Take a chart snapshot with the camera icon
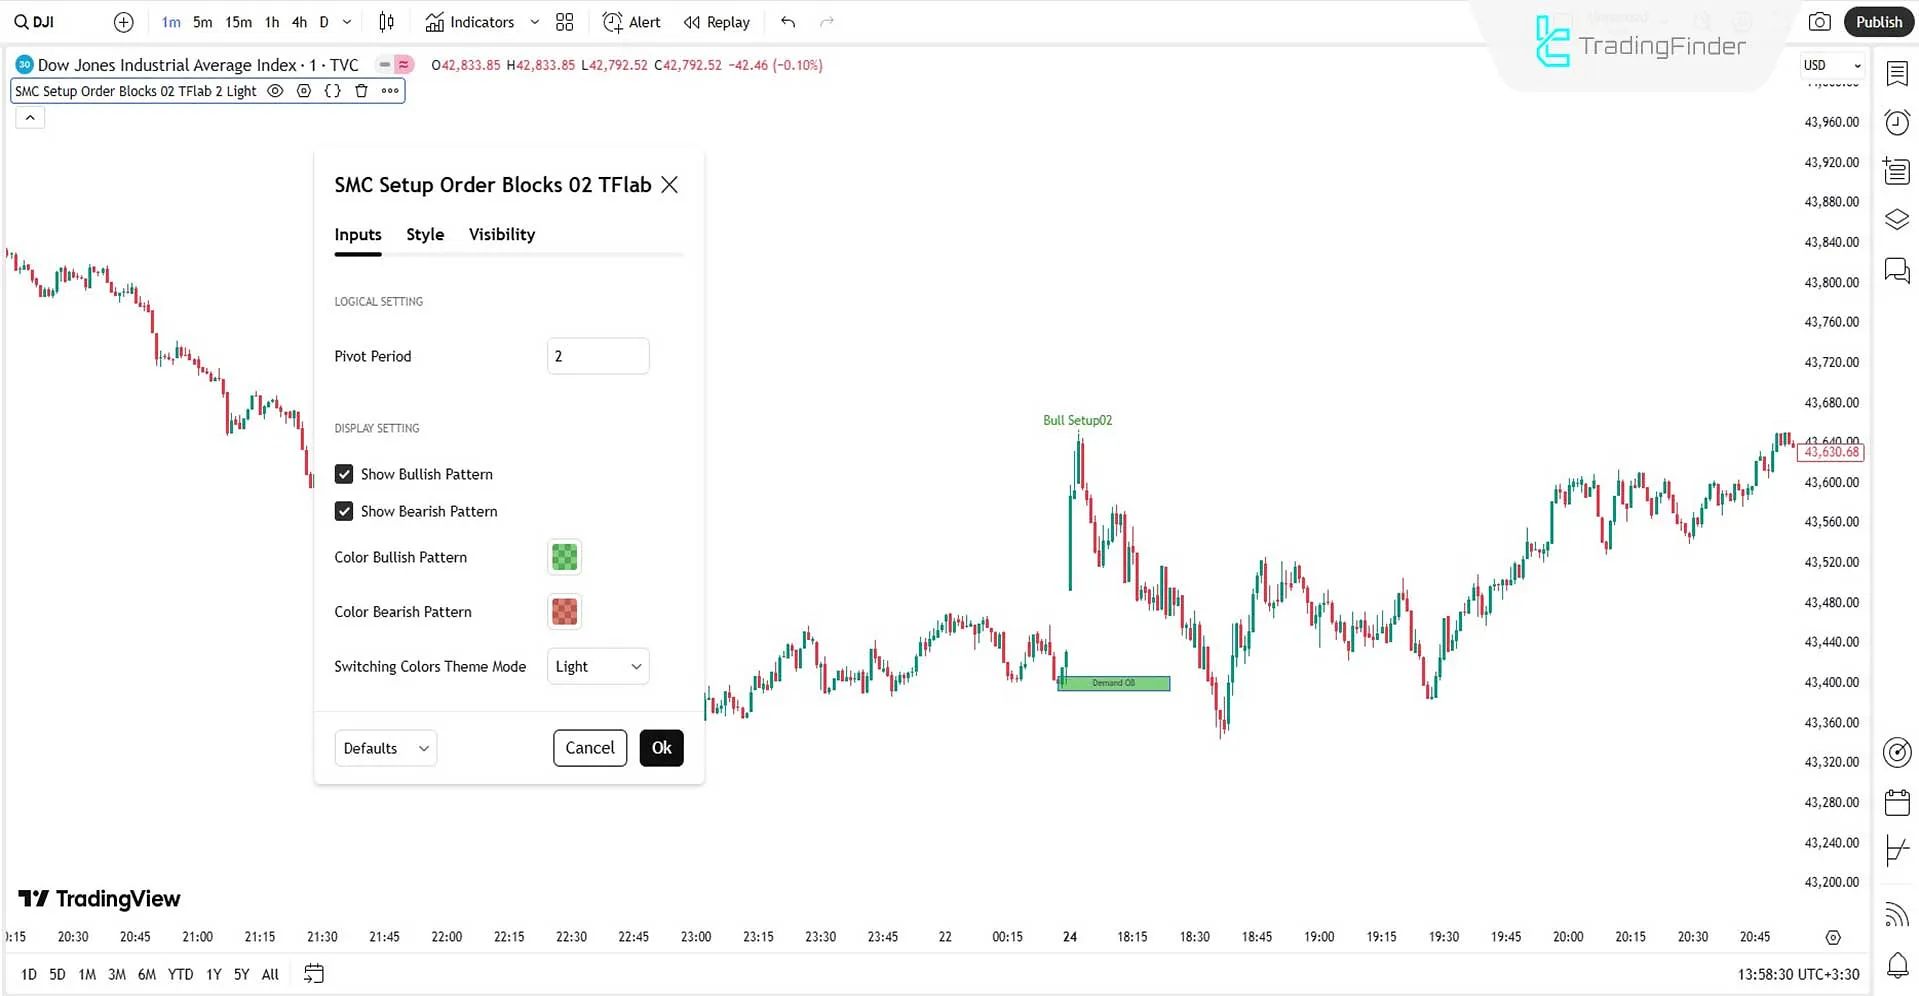 1819,21
